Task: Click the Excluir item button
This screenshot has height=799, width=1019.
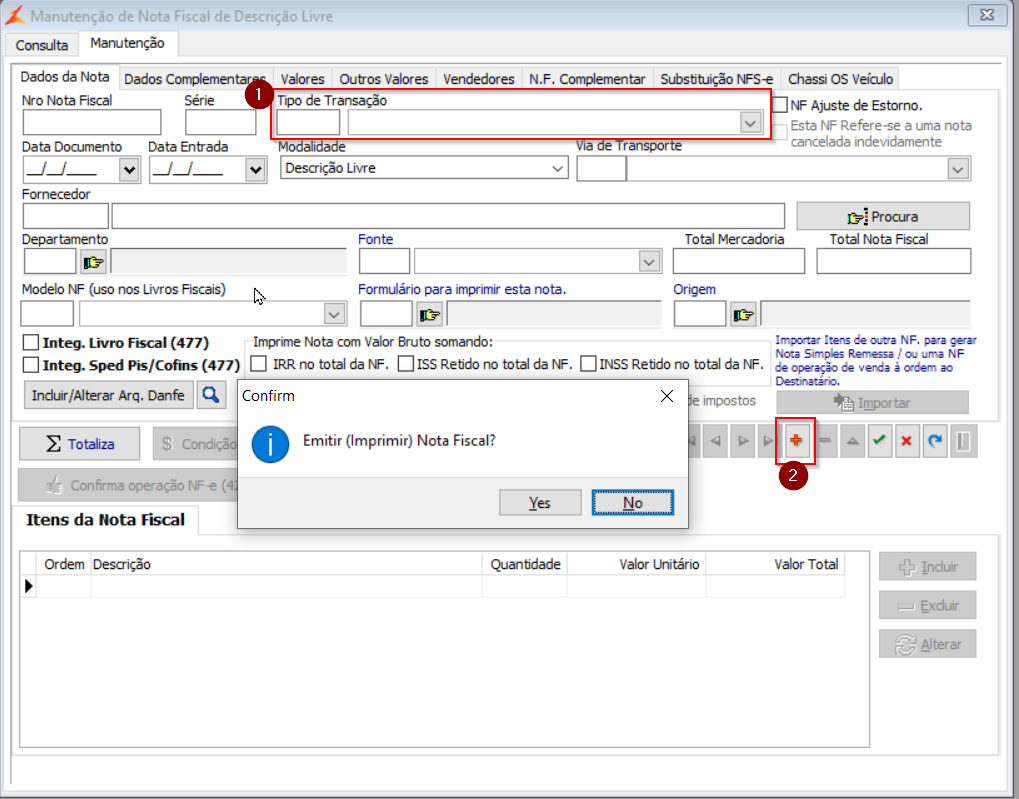Action: [927, 605]
